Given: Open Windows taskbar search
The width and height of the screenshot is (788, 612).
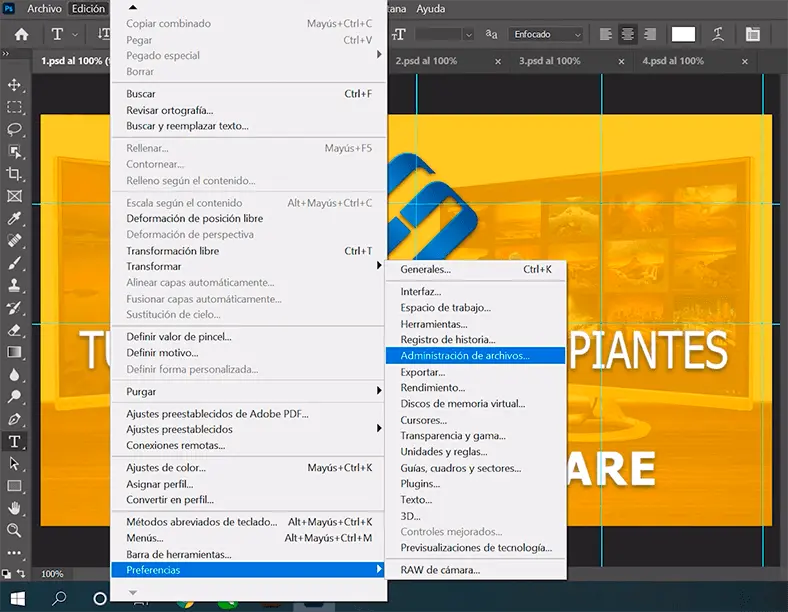Looking at the screenshot, I should click(x=59, y=598).
